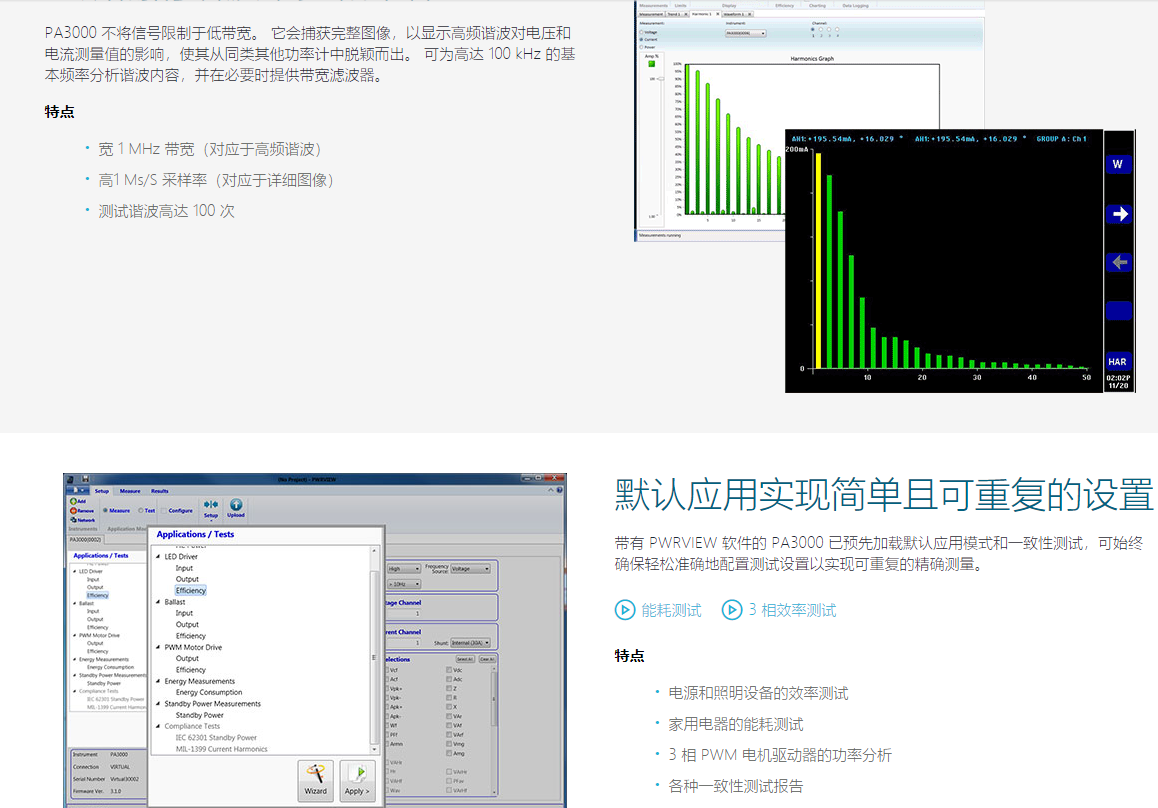Click the Wizard icon button
This screenshot has height=808, width=1158.
[x=316, y=780]
